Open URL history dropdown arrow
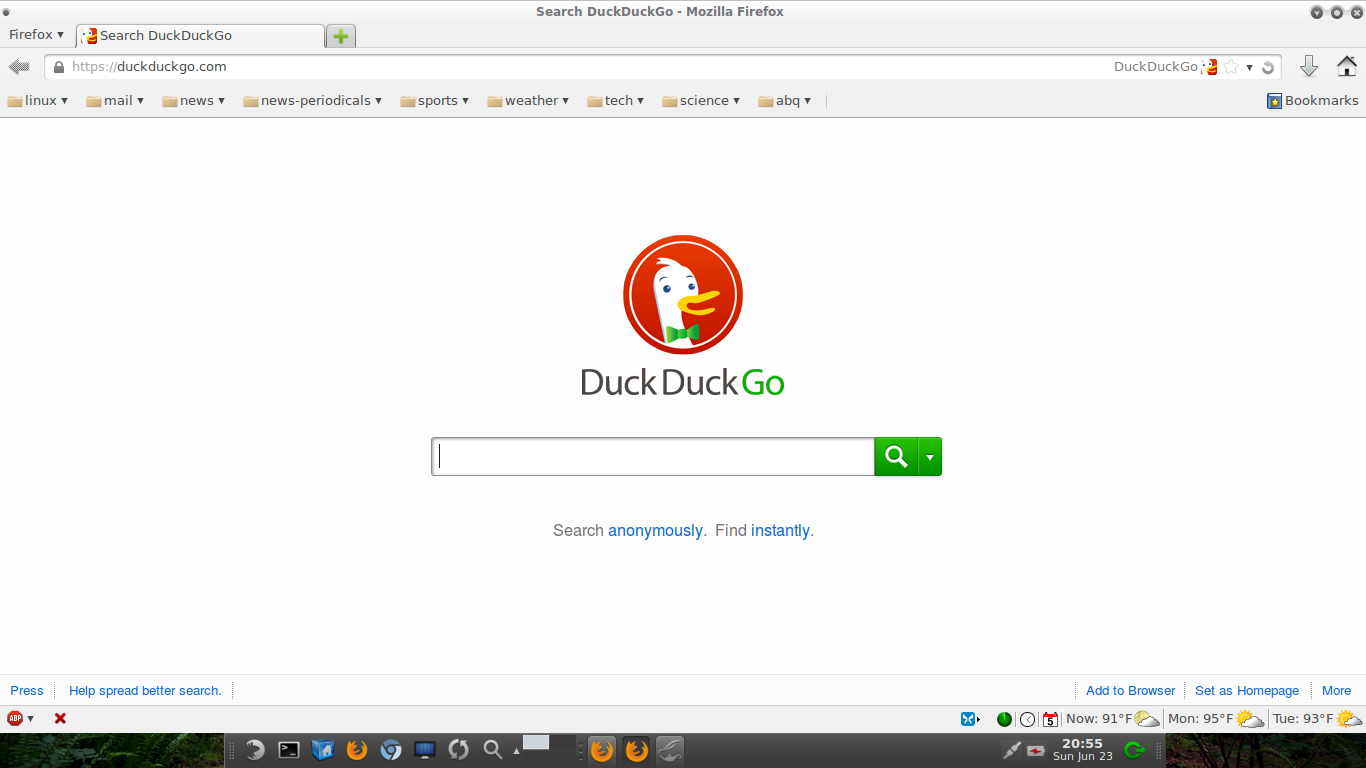1366x768 pixels. click(1249, 68)
